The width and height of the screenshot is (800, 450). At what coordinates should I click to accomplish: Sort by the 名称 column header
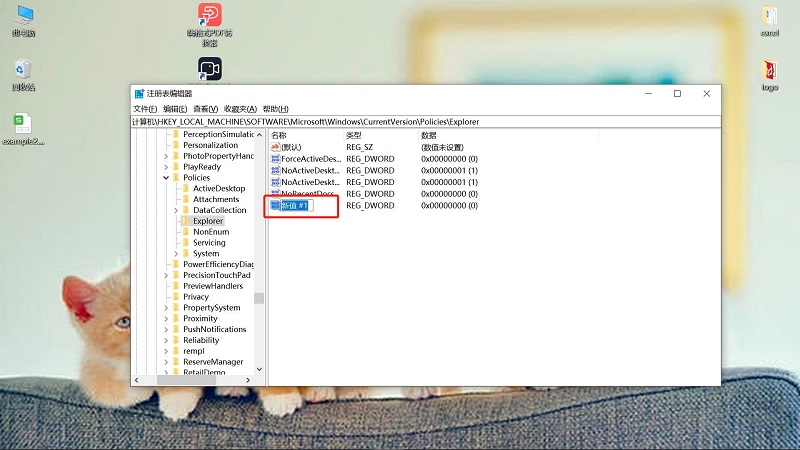279,135
